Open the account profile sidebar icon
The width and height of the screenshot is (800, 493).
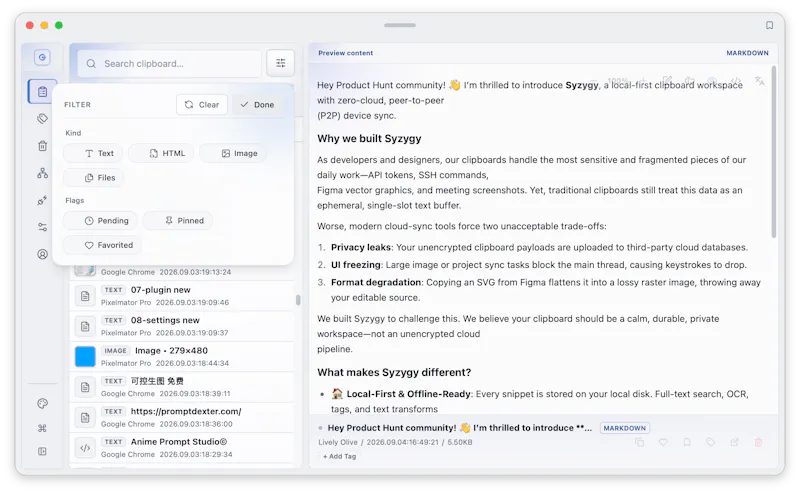point(42,254)
